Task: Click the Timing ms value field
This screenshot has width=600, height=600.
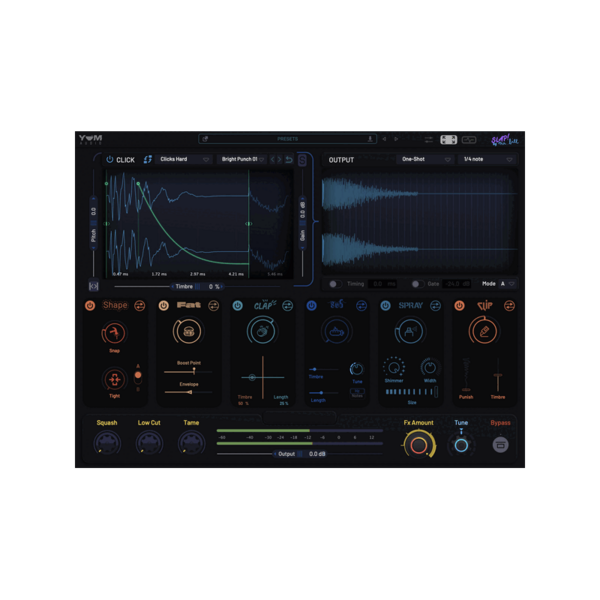Action: [x=382, y=284]
